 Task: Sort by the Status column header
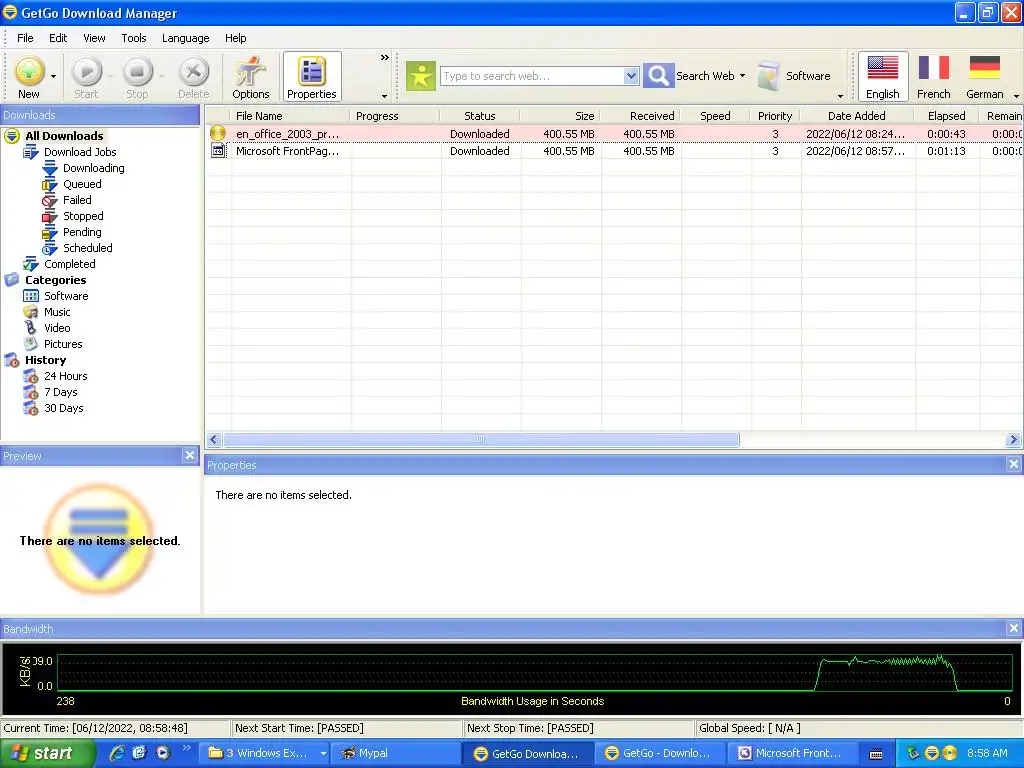click(480, 116)
